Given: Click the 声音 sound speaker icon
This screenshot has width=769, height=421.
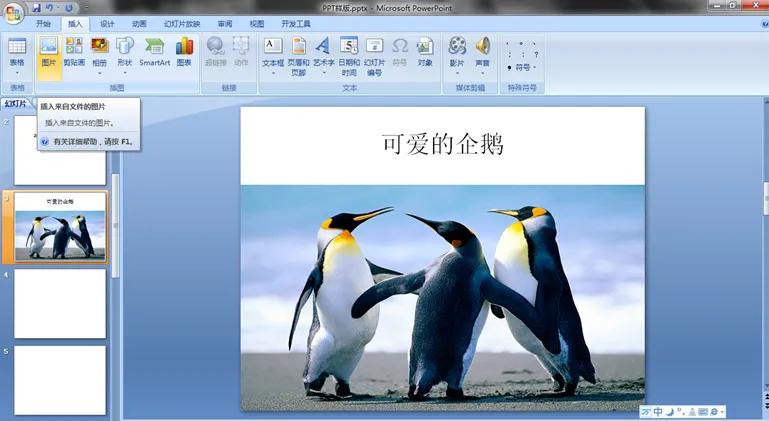Looking at the screenshot, I should [483, 46].
